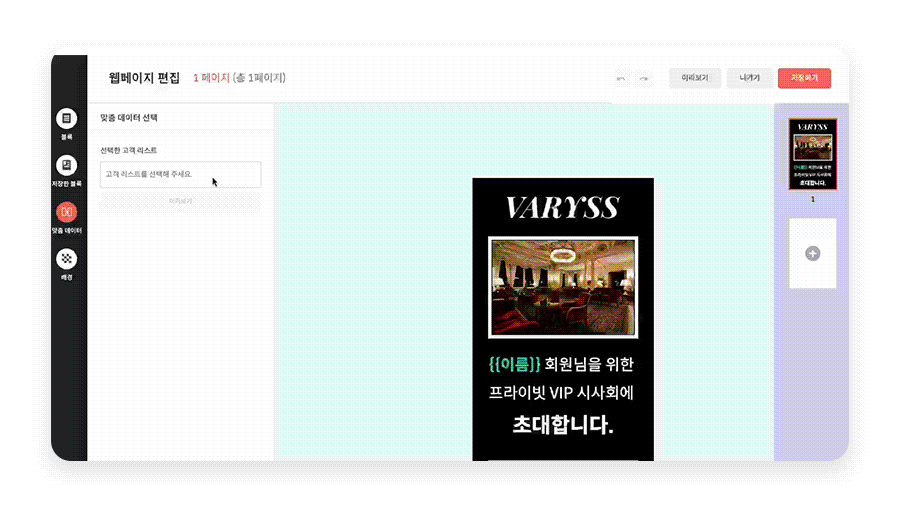Click the greyed 미리보기 button under customer list
The height and width of the screenshot is (506, 900).
(x=180, y=201)
